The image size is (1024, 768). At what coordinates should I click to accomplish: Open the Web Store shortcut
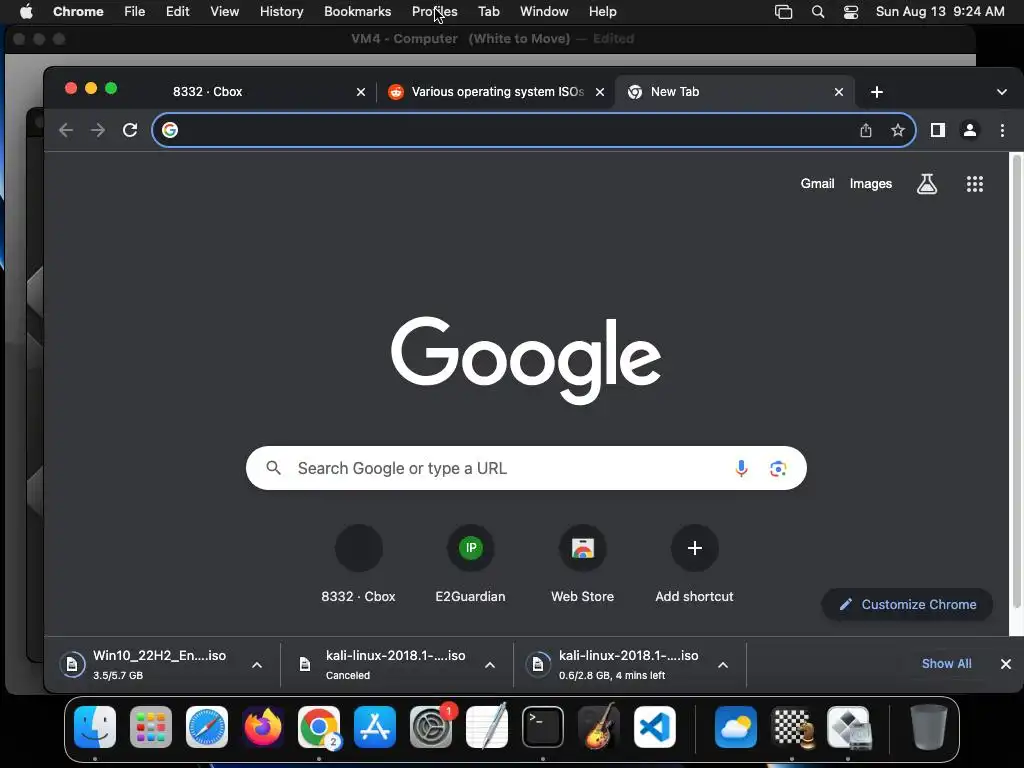click(583, 564)
